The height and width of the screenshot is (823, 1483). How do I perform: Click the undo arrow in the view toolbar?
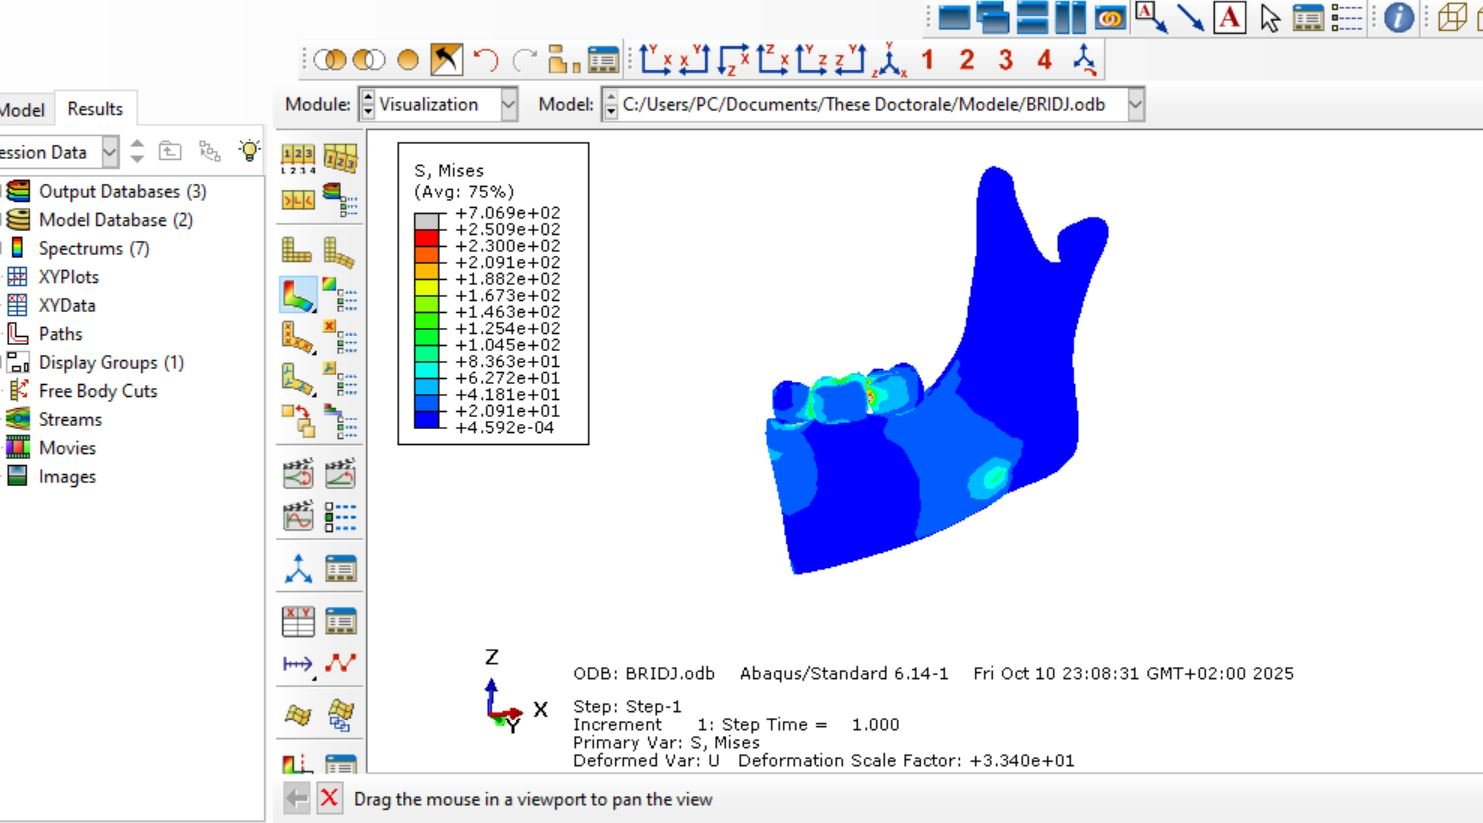point(486,61)
